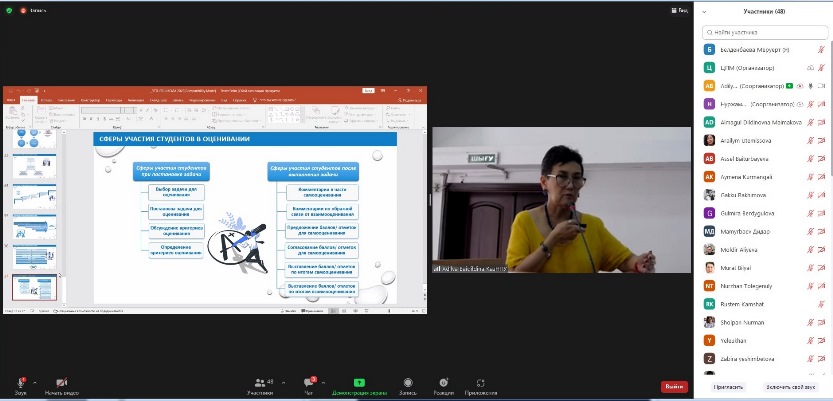
Task: Collapse the Participants panel with chevron
Action: pyautogui.click(x=706, y=12)
